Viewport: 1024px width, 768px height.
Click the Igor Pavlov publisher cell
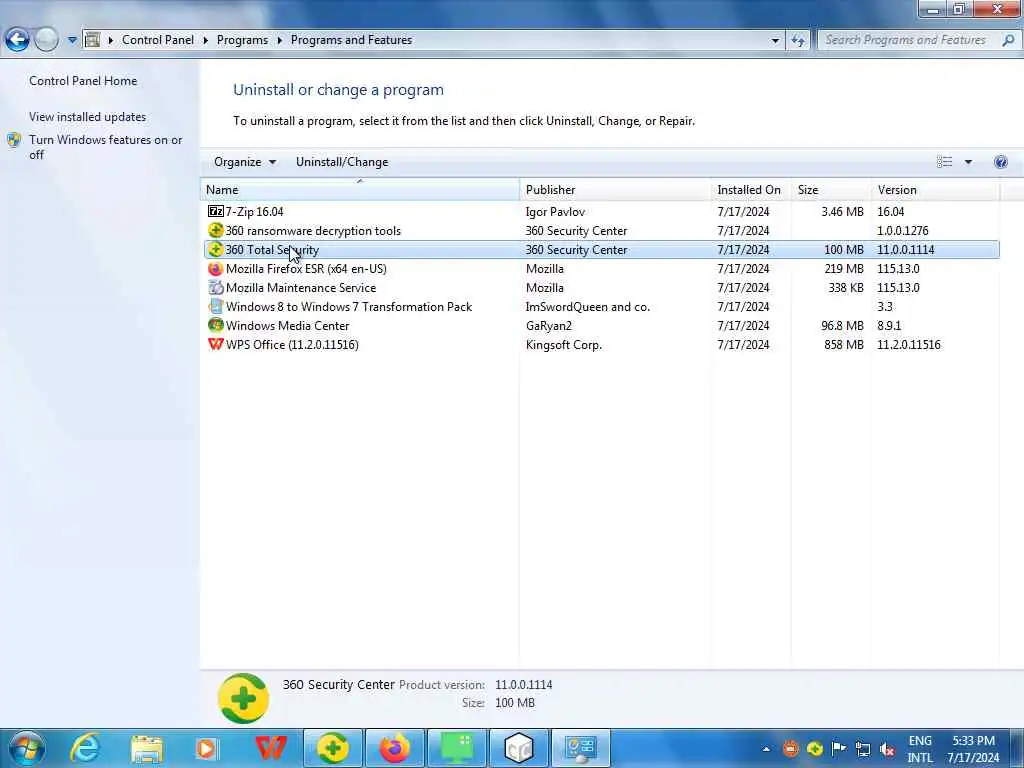(x=555, y=212)
